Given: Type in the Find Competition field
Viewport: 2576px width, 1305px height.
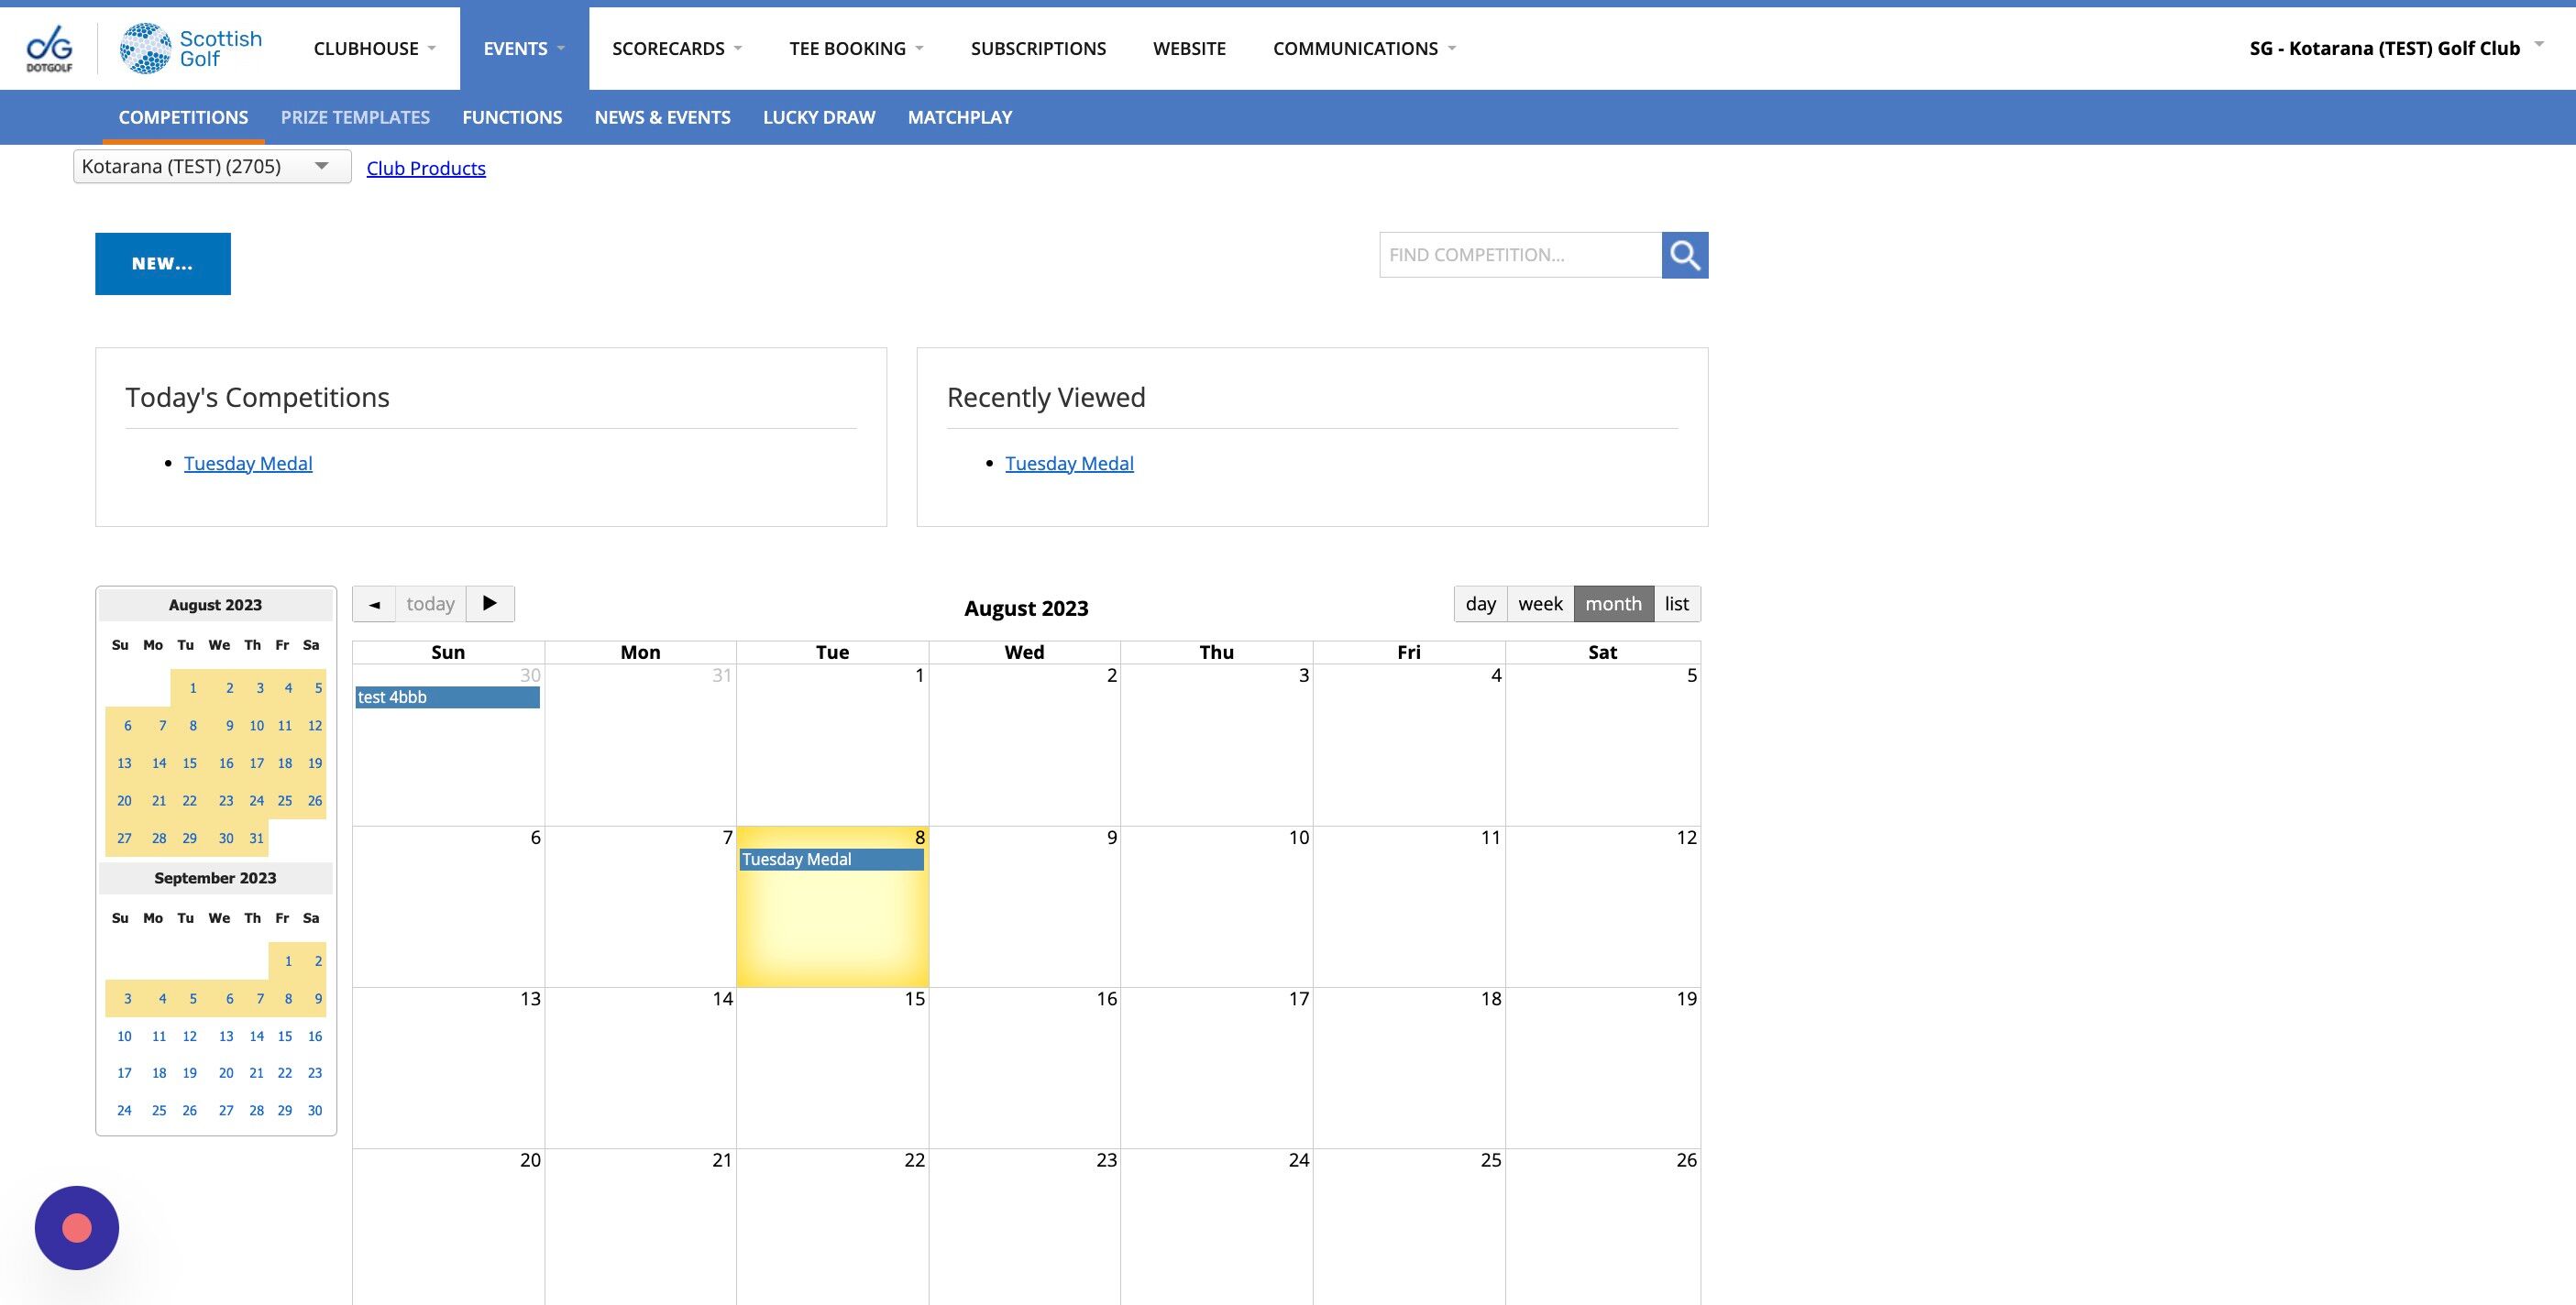Looking at the screenshot, I should point(1520,255).
